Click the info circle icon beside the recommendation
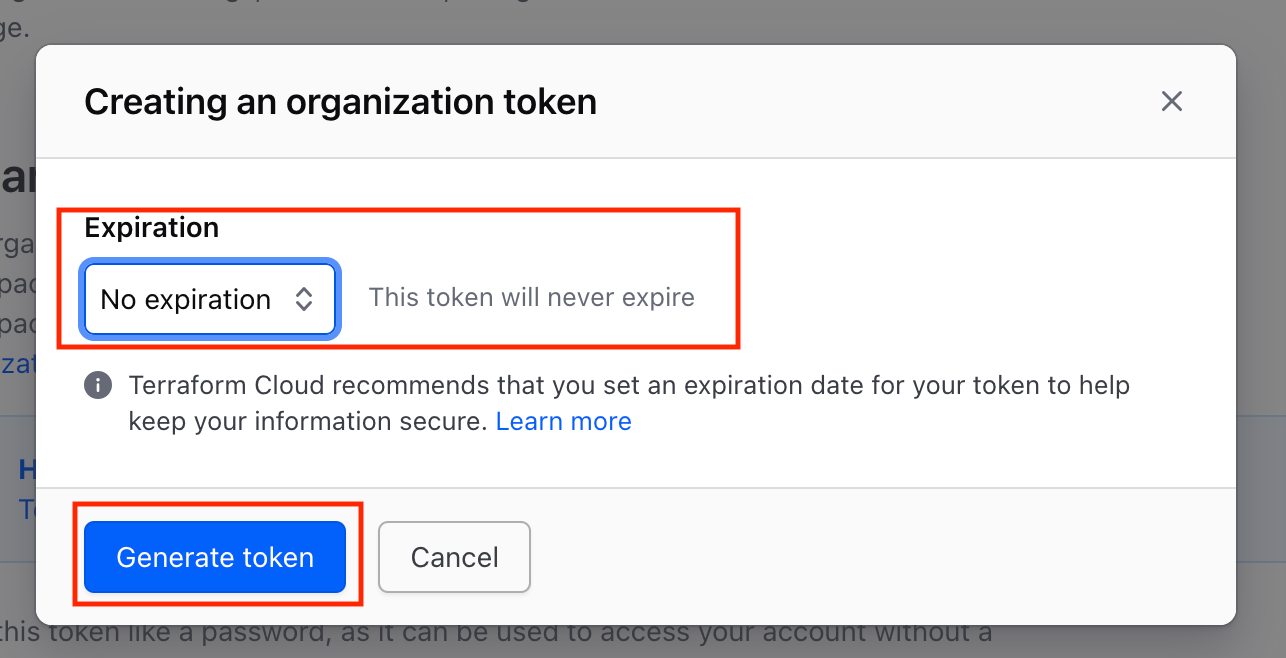Viewport: 1286px width, 658px height. tap(97, 386)
